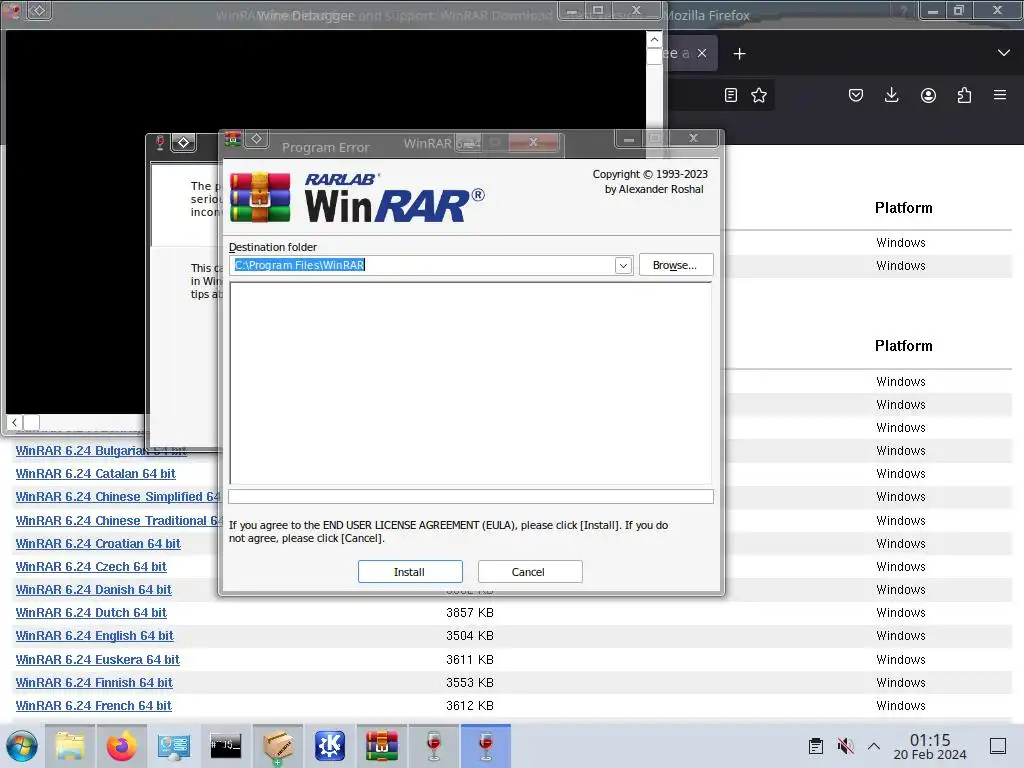This screenshot has width=1024, height=768.
Task: Open the package installer box icon in taskbar
Action: (x=278, y=746)
